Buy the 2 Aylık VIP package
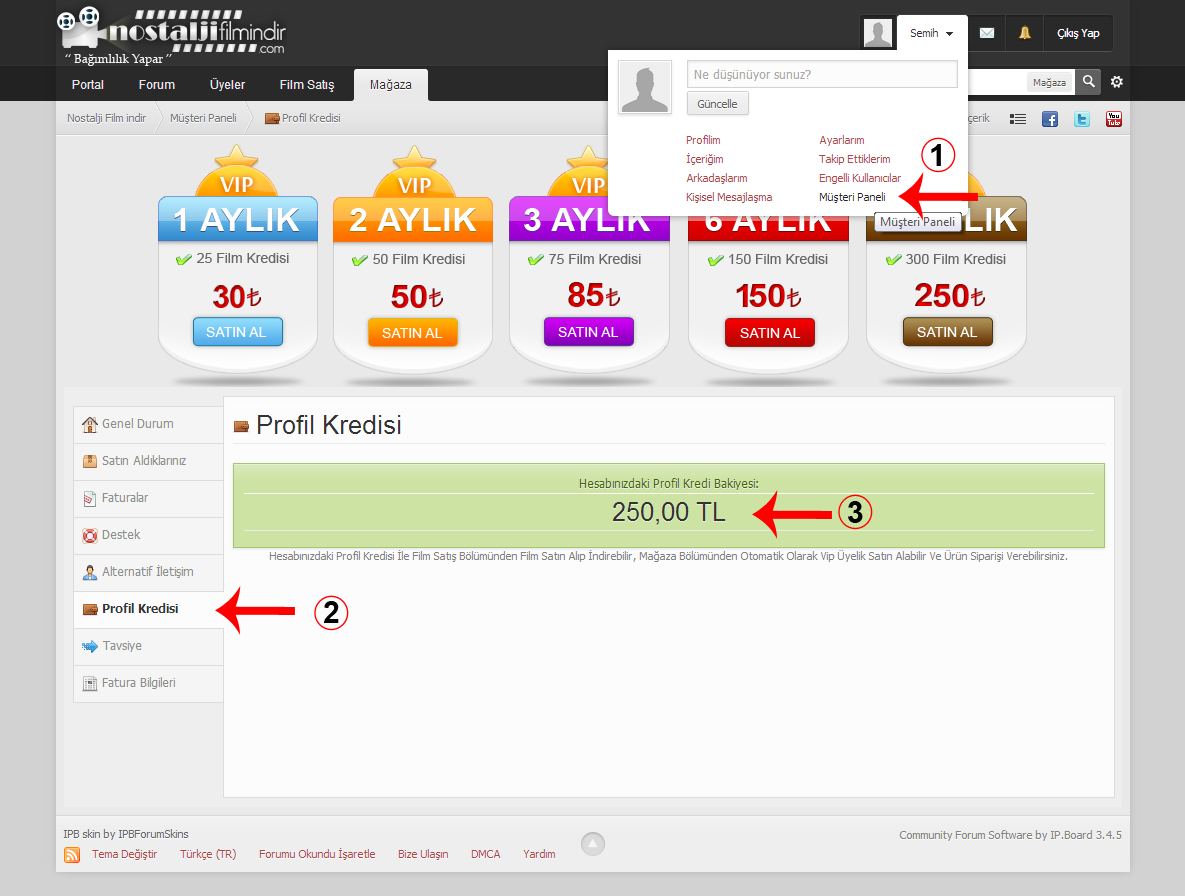1185x896 pixels. [413, 332]
